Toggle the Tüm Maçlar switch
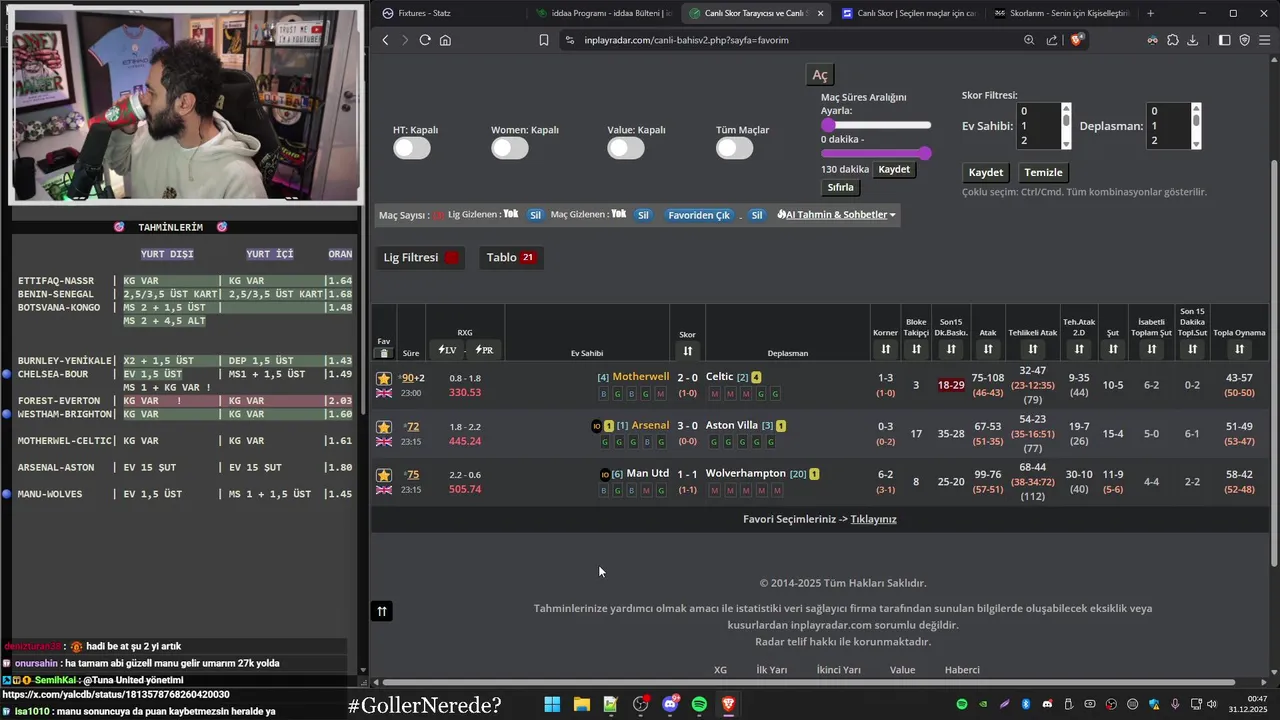1280x720 pixels. coord(734,148)
